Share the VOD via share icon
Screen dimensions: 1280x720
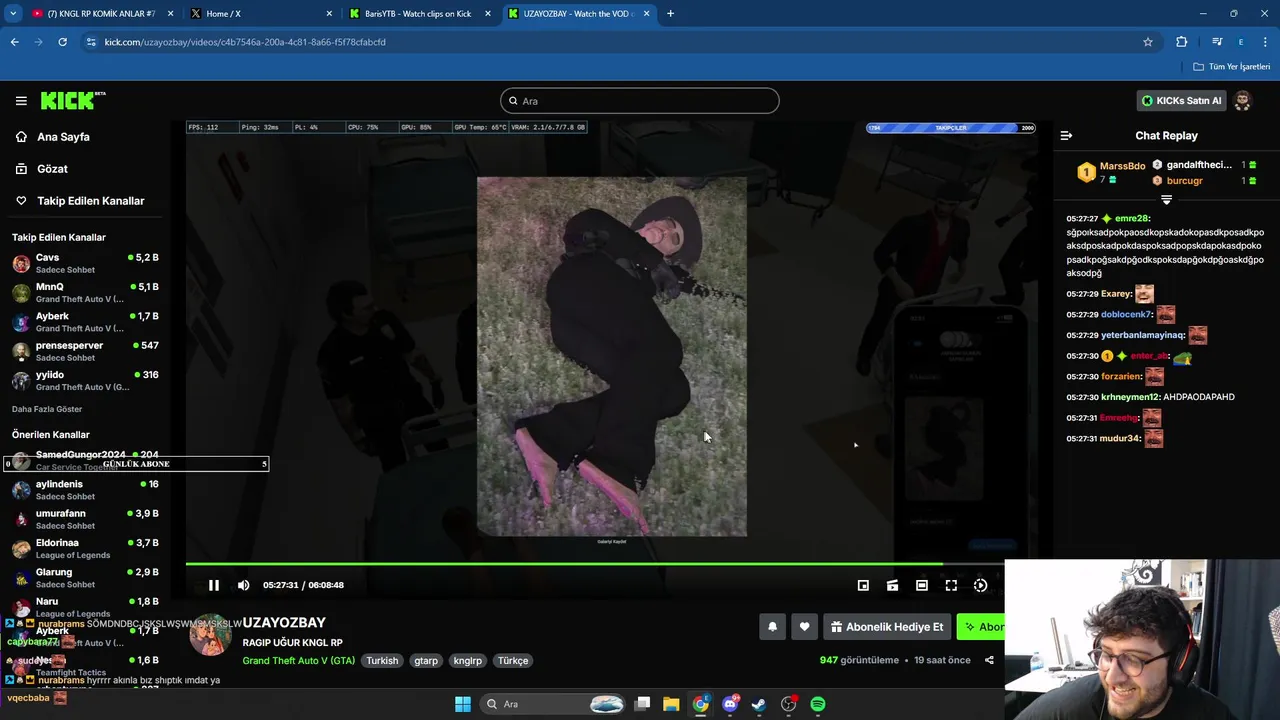[989, 660]
